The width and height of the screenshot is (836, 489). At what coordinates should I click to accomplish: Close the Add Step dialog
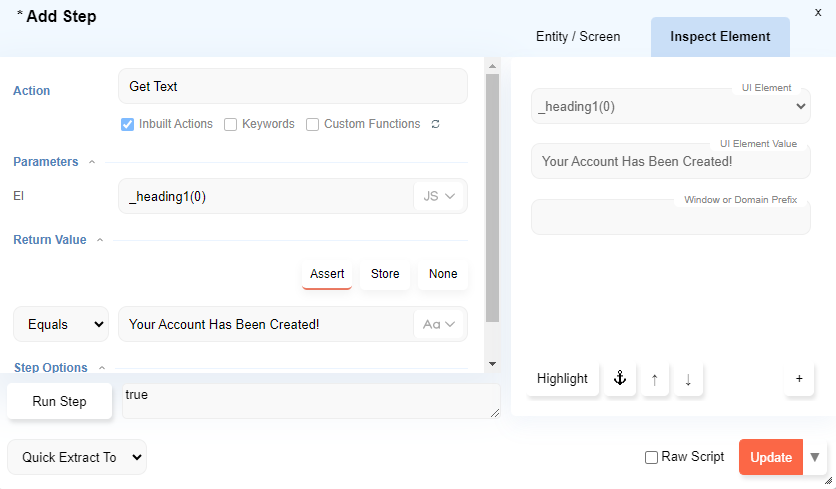(x=818, y=12)
